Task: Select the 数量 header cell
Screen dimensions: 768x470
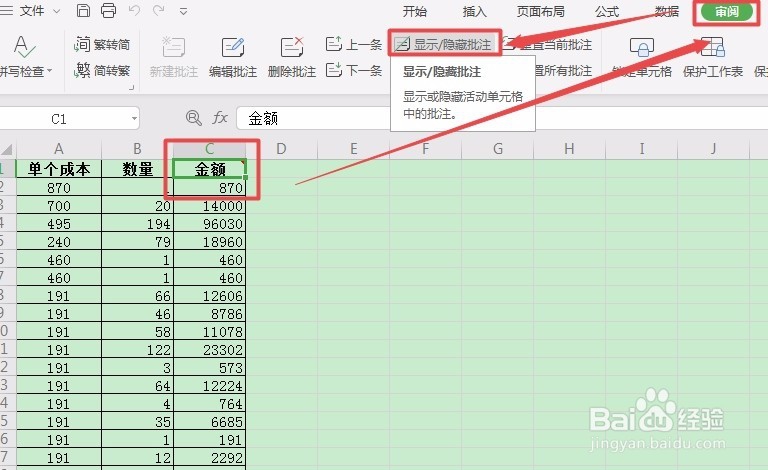Action: pyautogui.click(x=137, y=169)
